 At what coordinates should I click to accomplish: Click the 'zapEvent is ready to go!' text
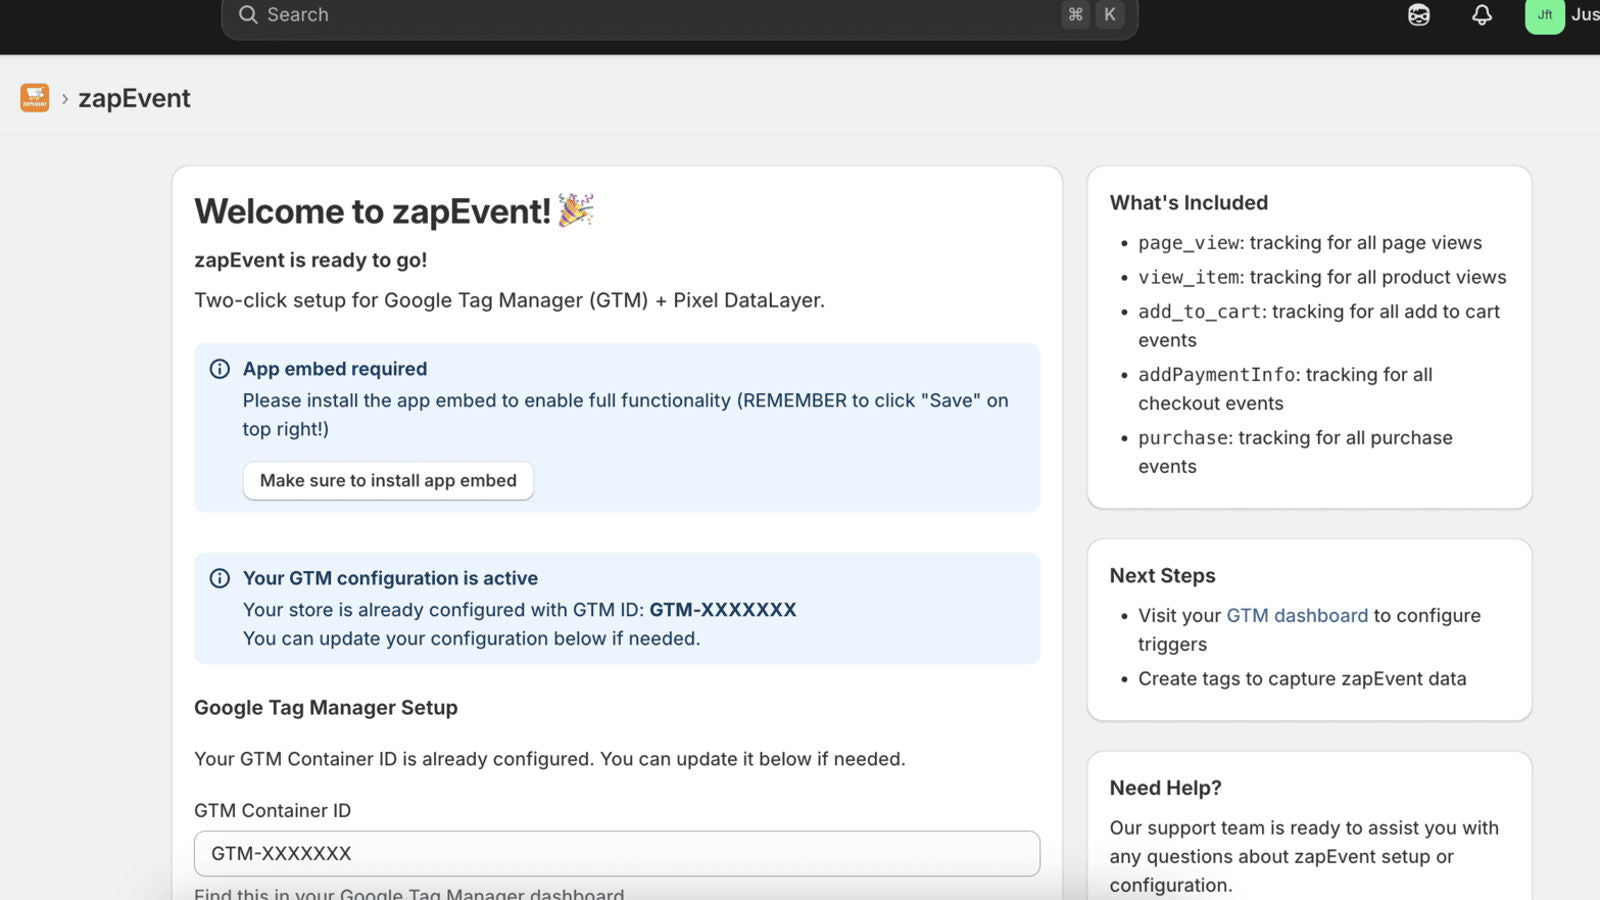(x=311, y=260)
